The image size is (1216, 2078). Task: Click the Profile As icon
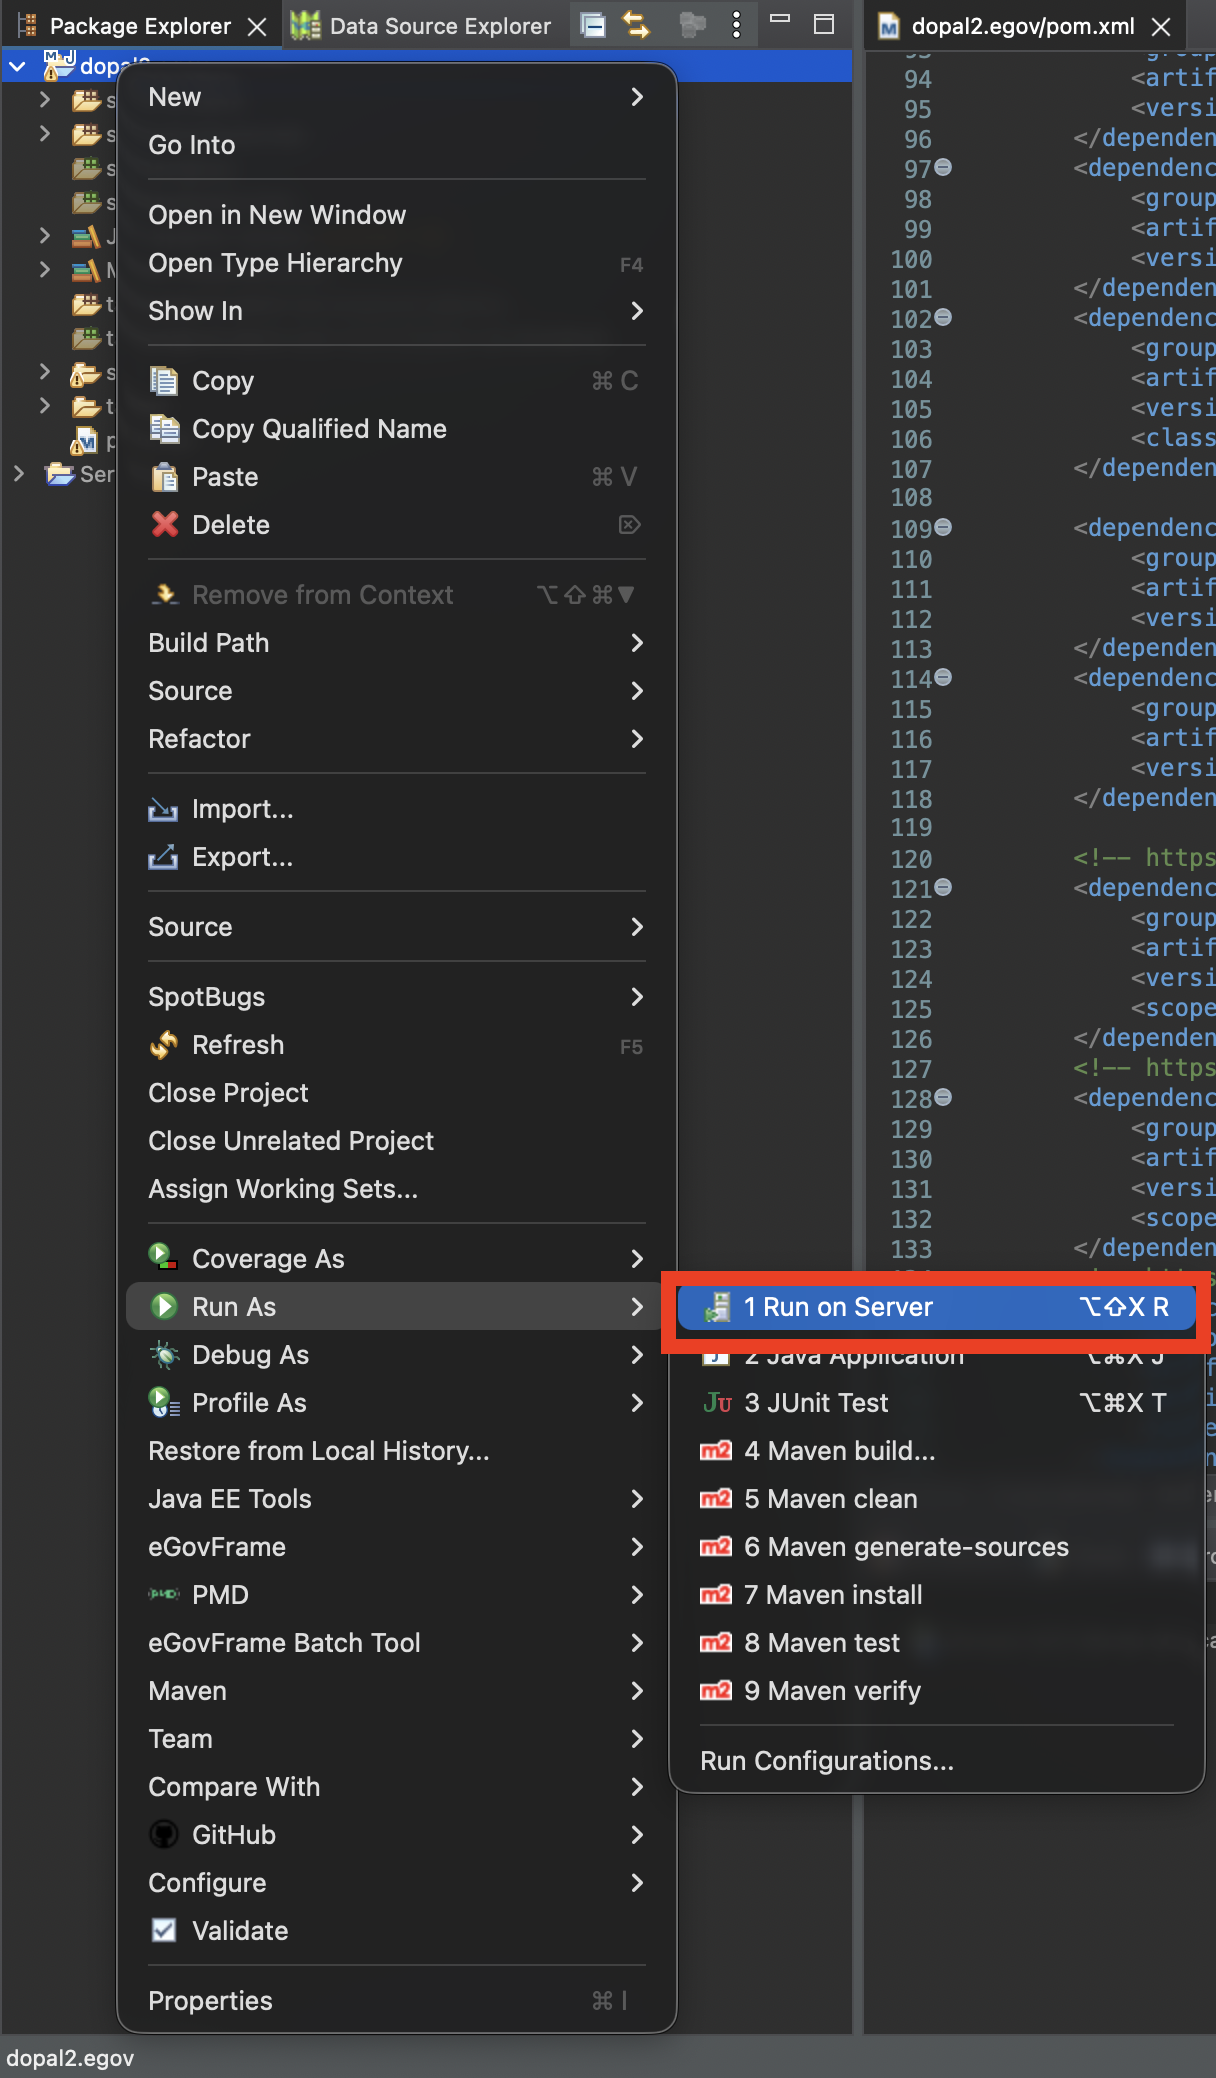coord(164,1403)
